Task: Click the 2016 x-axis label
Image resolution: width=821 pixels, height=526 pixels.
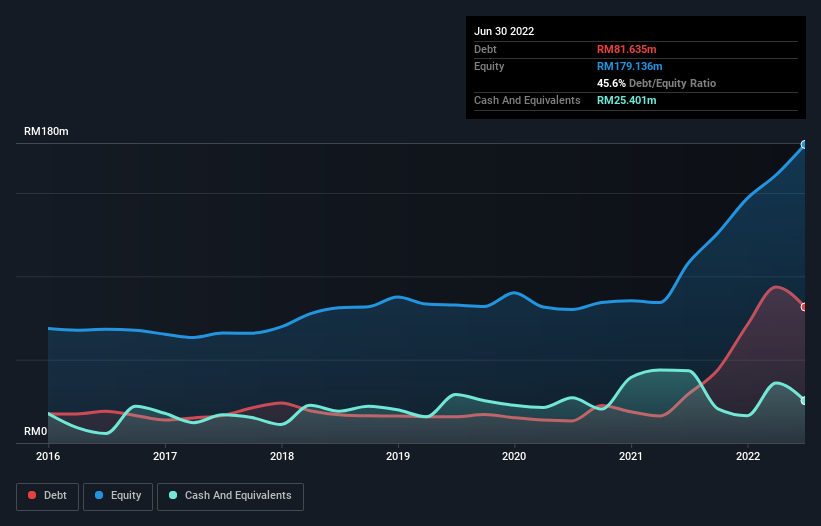Action: [48, 456]
